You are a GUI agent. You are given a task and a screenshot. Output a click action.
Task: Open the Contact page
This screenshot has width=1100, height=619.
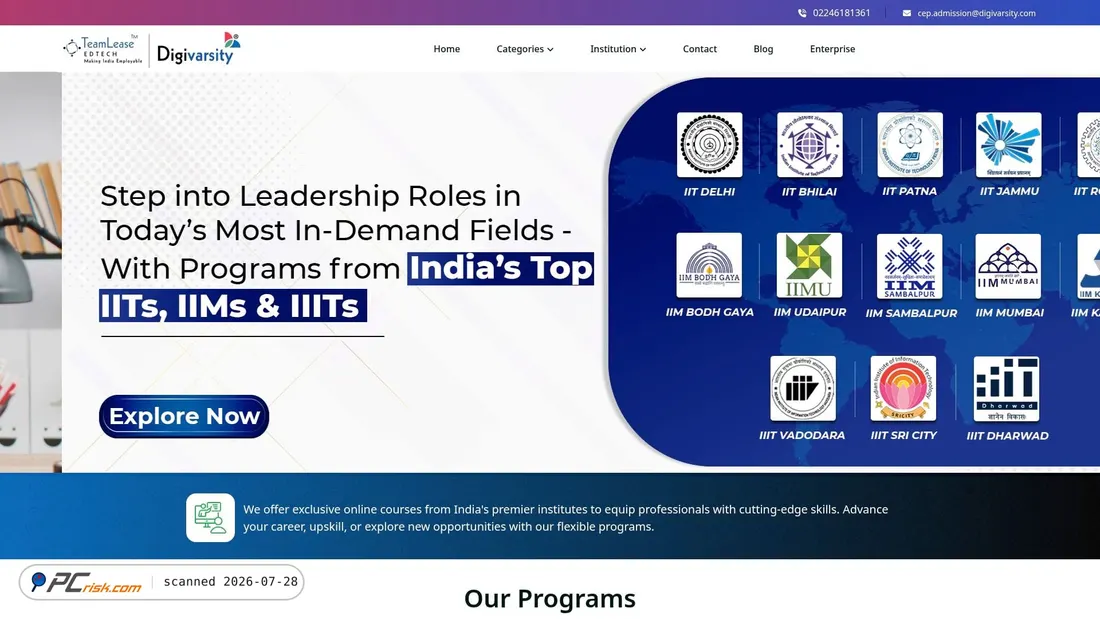pyautogui.click(x=700, y=49)
